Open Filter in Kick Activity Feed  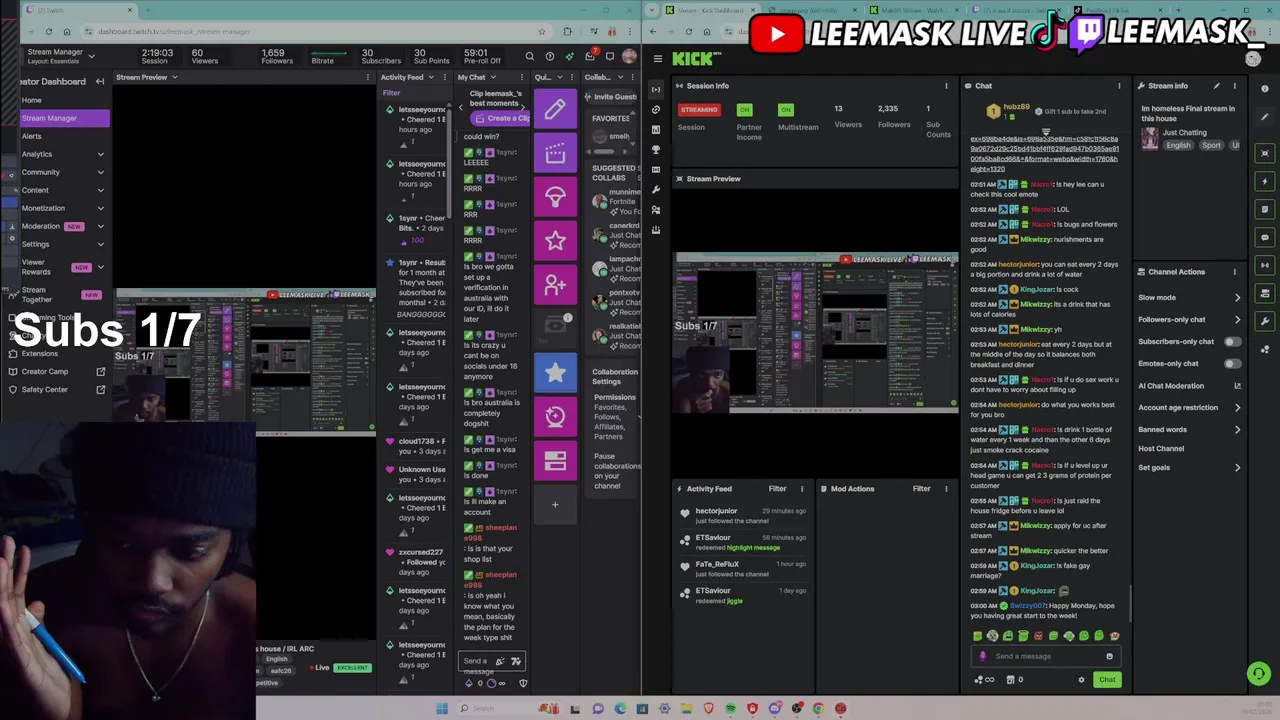tap(777, 489)
